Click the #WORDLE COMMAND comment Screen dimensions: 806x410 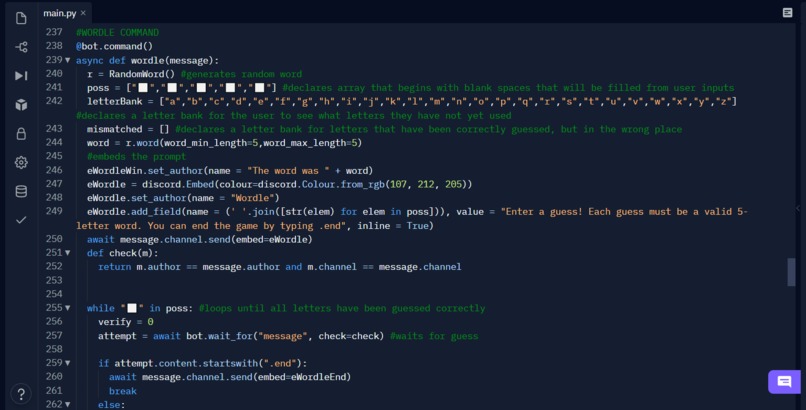pyautogui.click(x=117, y=33)
